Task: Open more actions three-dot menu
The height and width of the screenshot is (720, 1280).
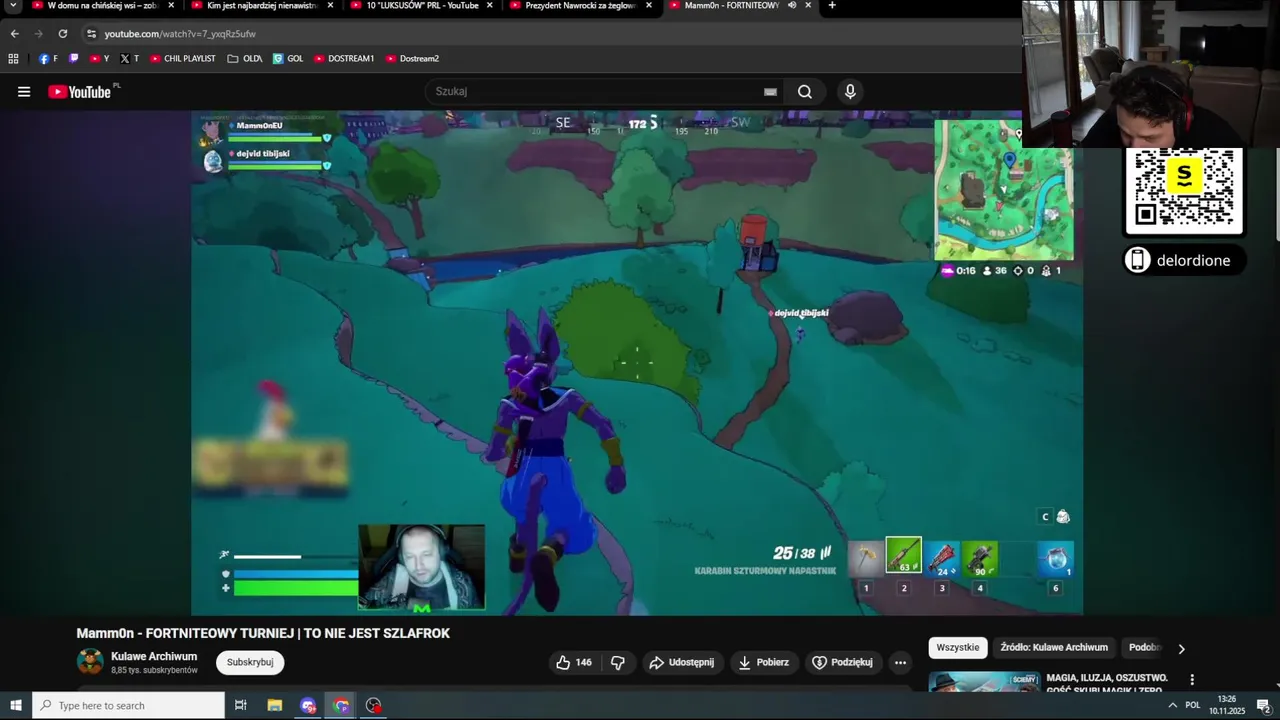Action: (900, 662)
